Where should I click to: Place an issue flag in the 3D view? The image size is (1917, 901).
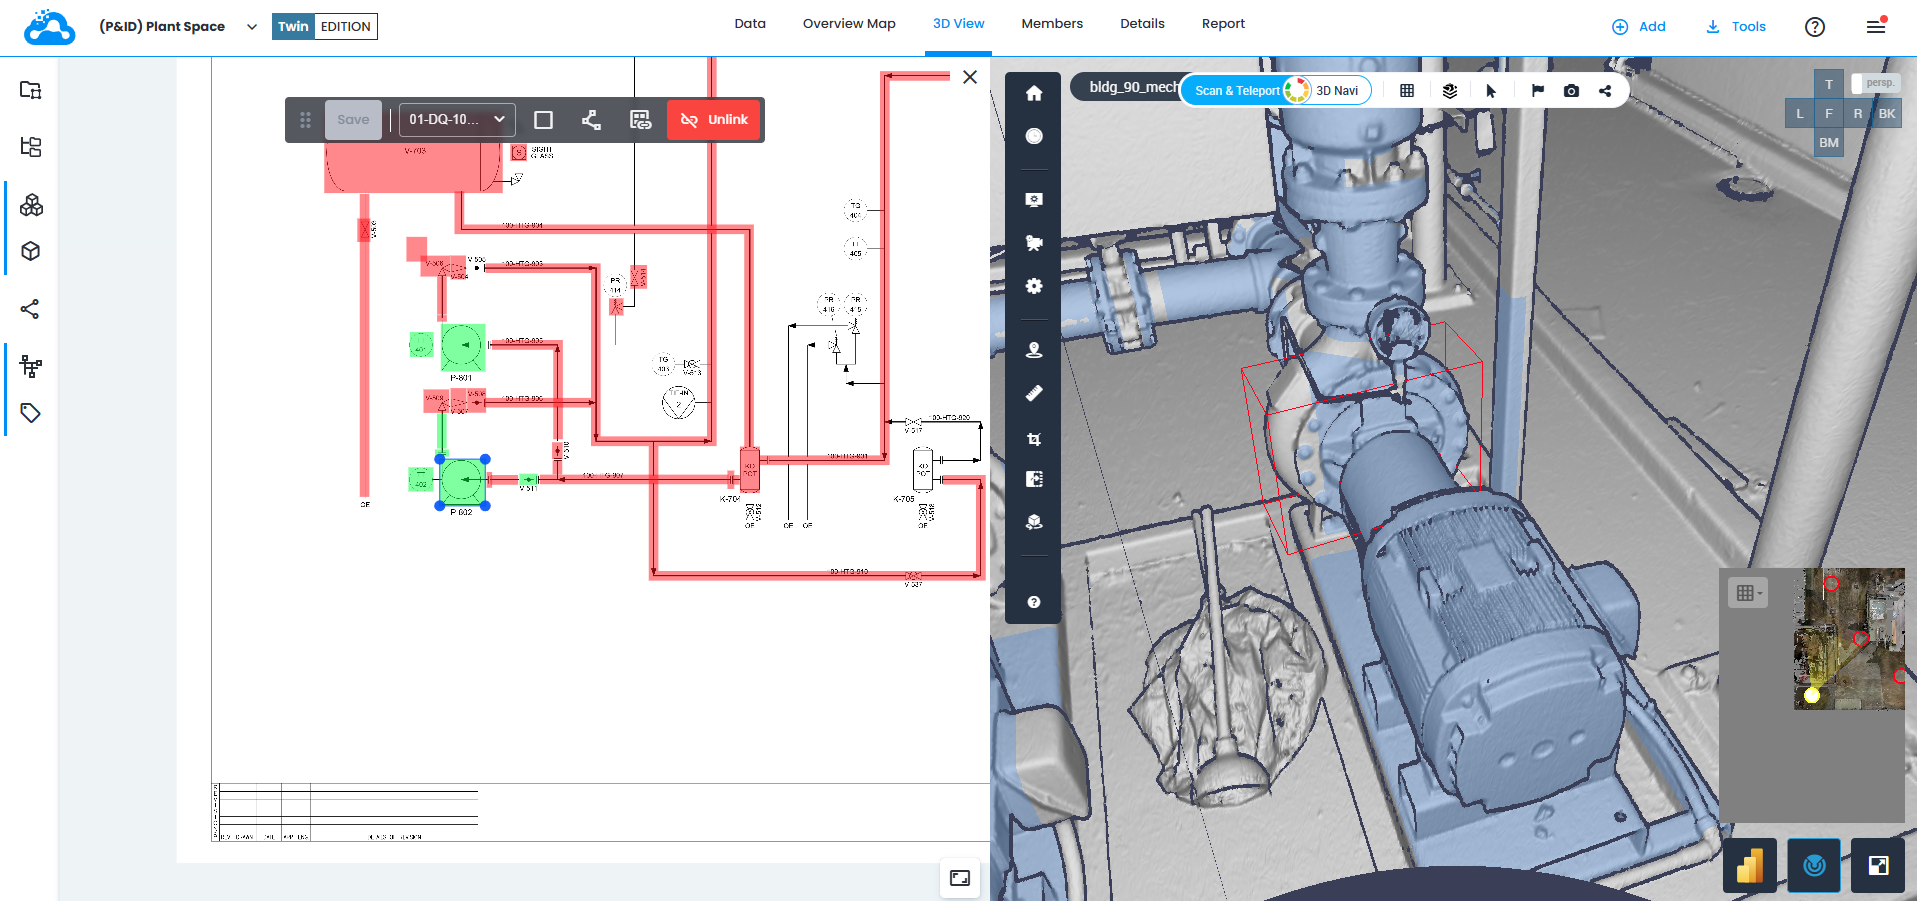[x=1536, y=90]
